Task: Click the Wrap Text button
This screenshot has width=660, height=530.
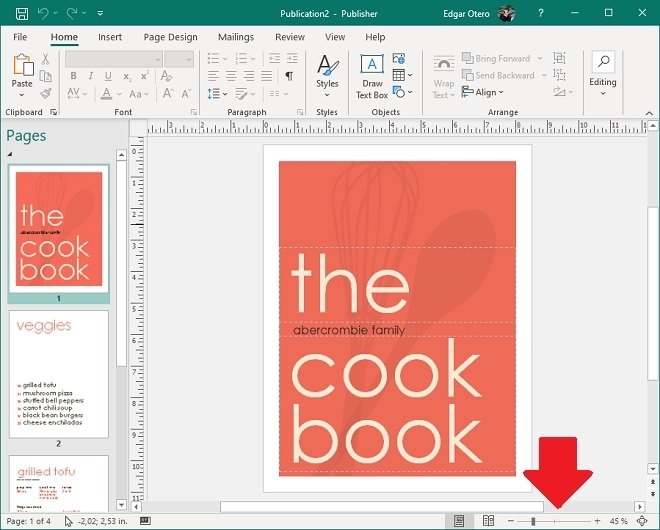Action: pos(444,77)
